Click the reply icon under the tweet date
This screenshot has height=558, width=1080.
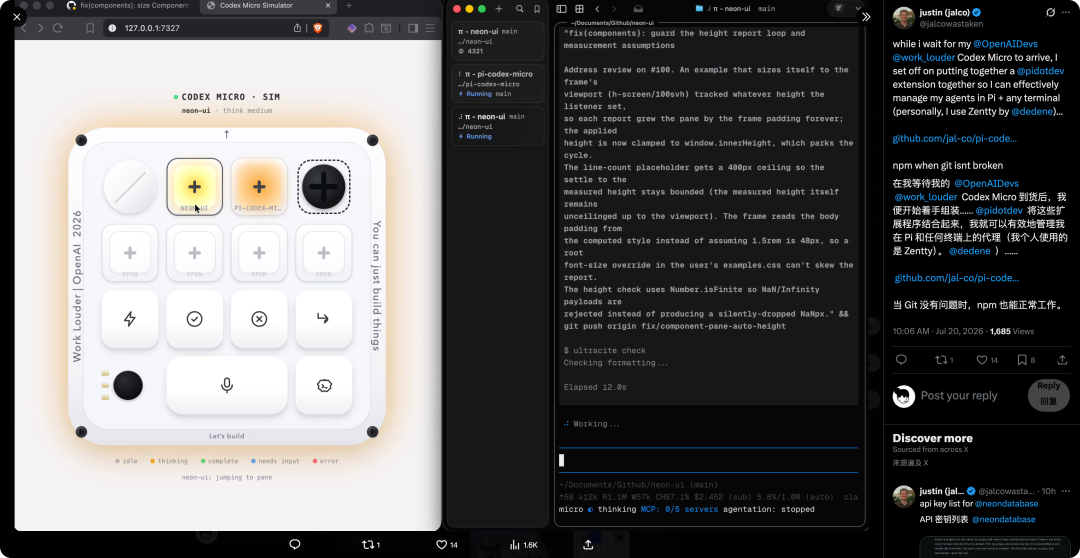(x=901, y=360)
